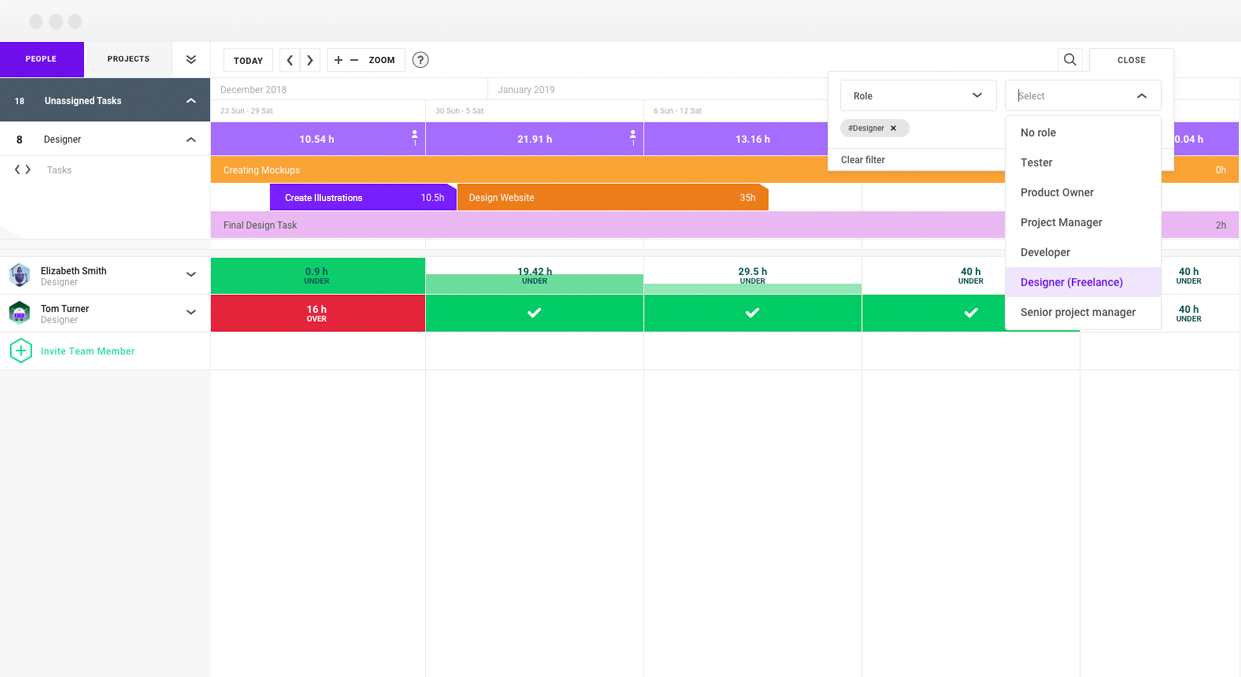
Task: Click the 23 Sun - 29 Sat week header
Action: [x=246, y=111]
